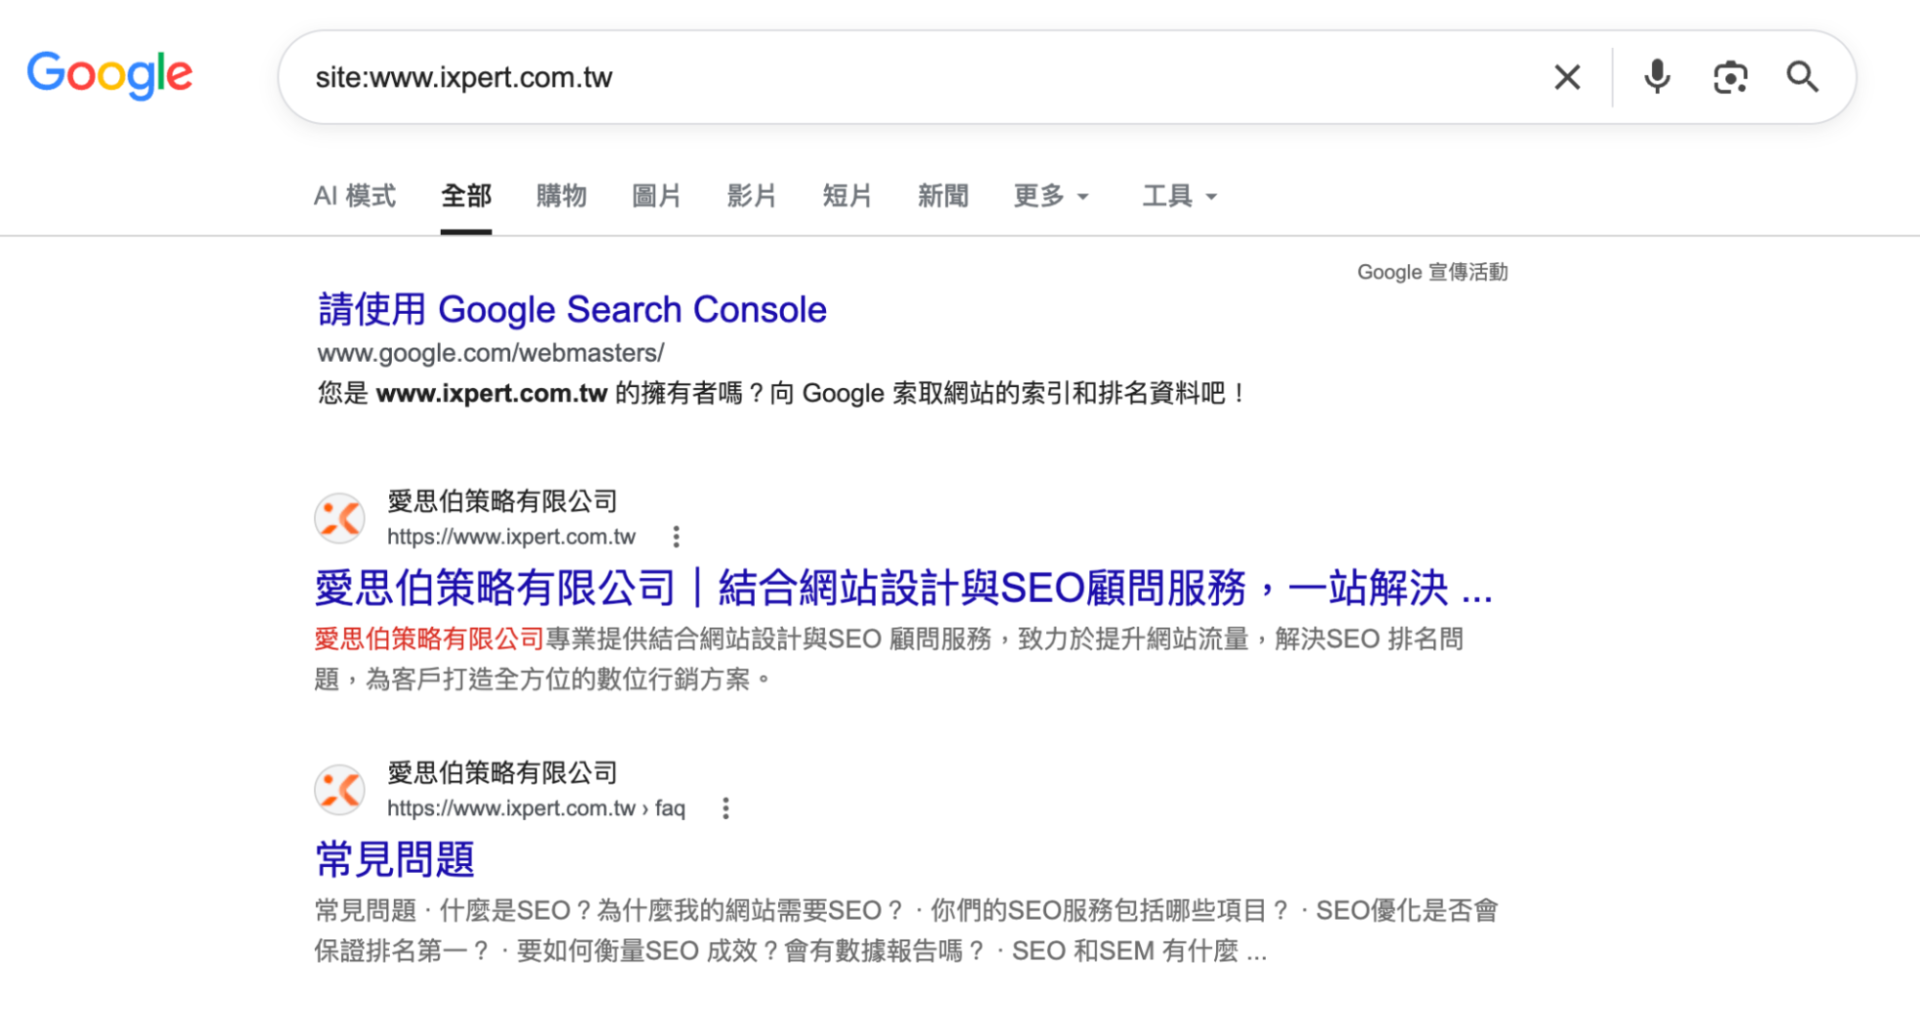
Task: Click the text 您是 www.ixpert.com.tw 的擁有者嗎
Action: coord(540,394)
